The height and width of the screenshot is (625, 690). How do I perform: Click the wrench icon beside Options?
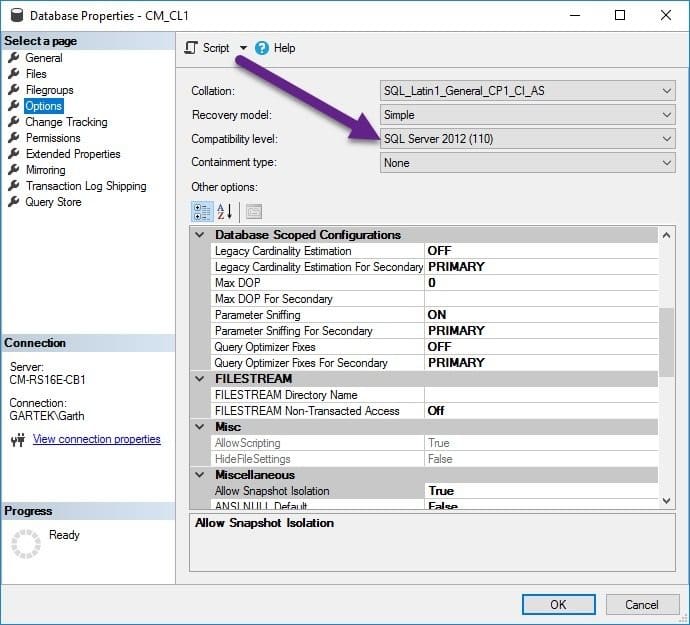click(x=14, y=105)
